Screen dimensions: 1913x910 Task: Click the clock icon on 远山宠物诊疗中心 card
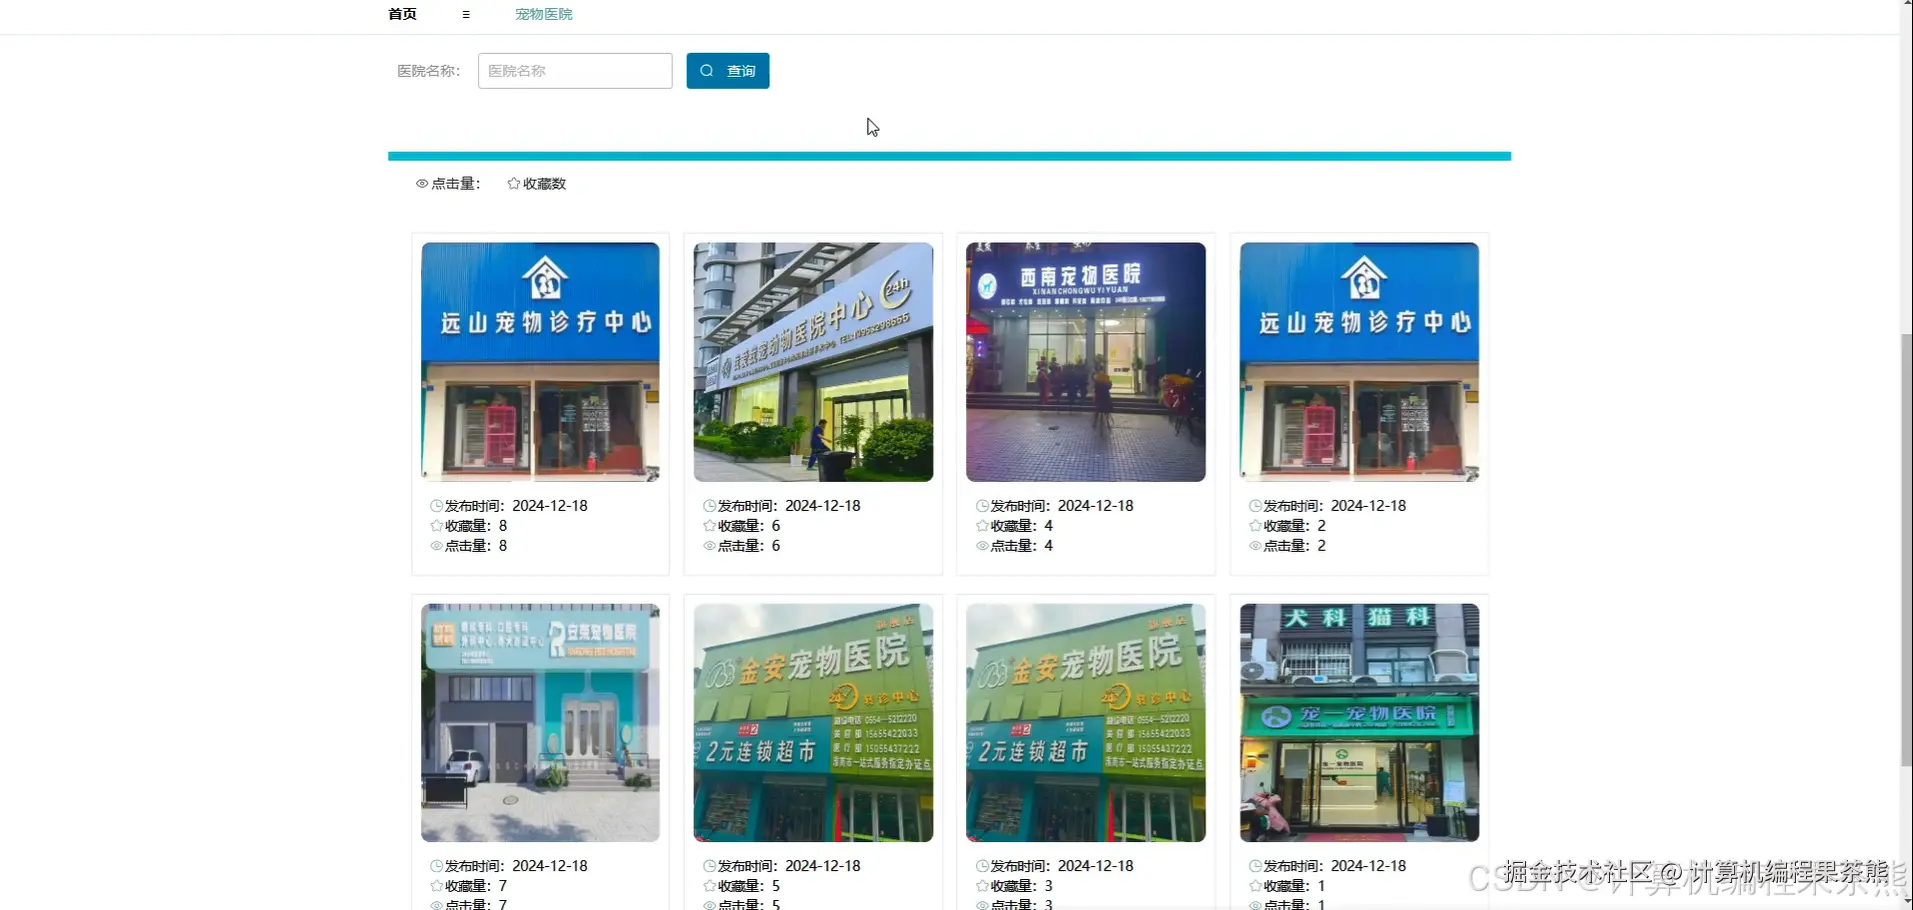pos(435,505)
